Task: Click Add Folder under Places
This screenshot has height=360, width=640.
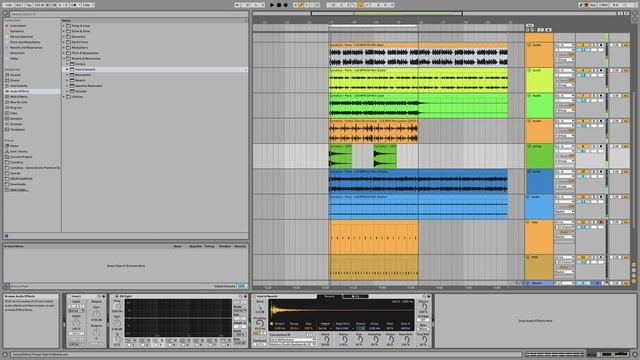Action: tap(19, 190)
